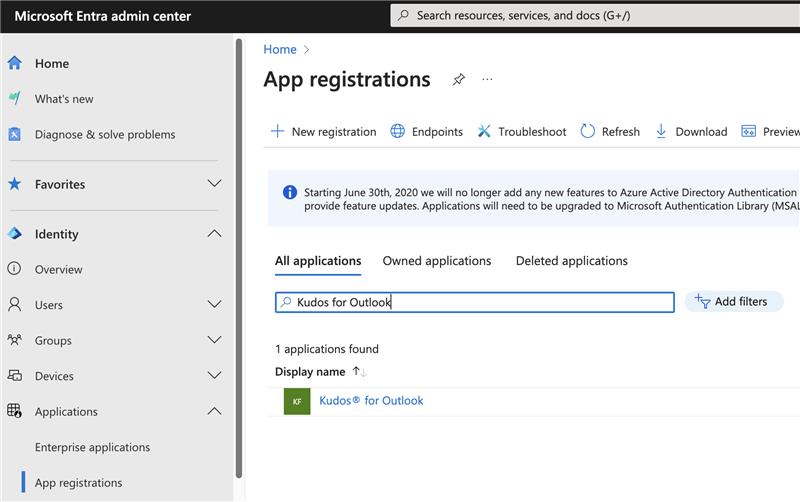Click the Download arrow icon
Image resolution: width=800 pixels, height=502 pixels.
(x=661, y=131)
